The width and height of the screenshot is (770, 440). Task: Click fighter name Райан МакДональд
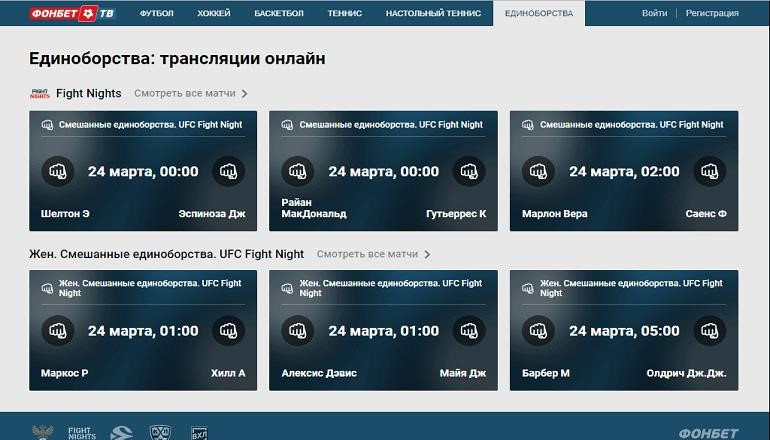314,208
